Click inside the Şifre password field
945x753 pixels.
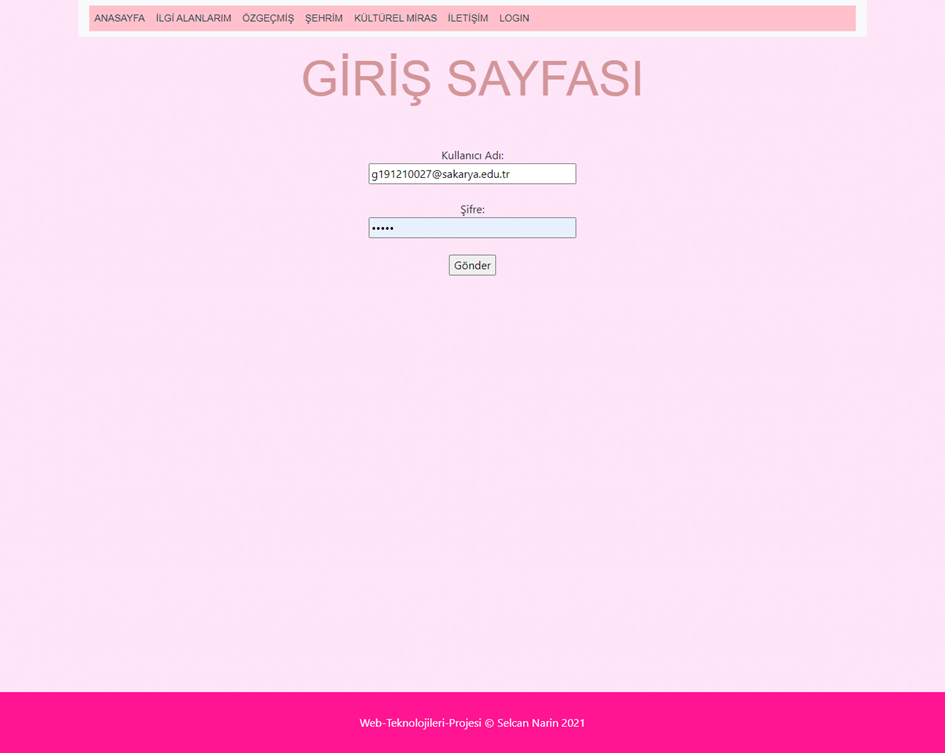[x=471, y=227]
